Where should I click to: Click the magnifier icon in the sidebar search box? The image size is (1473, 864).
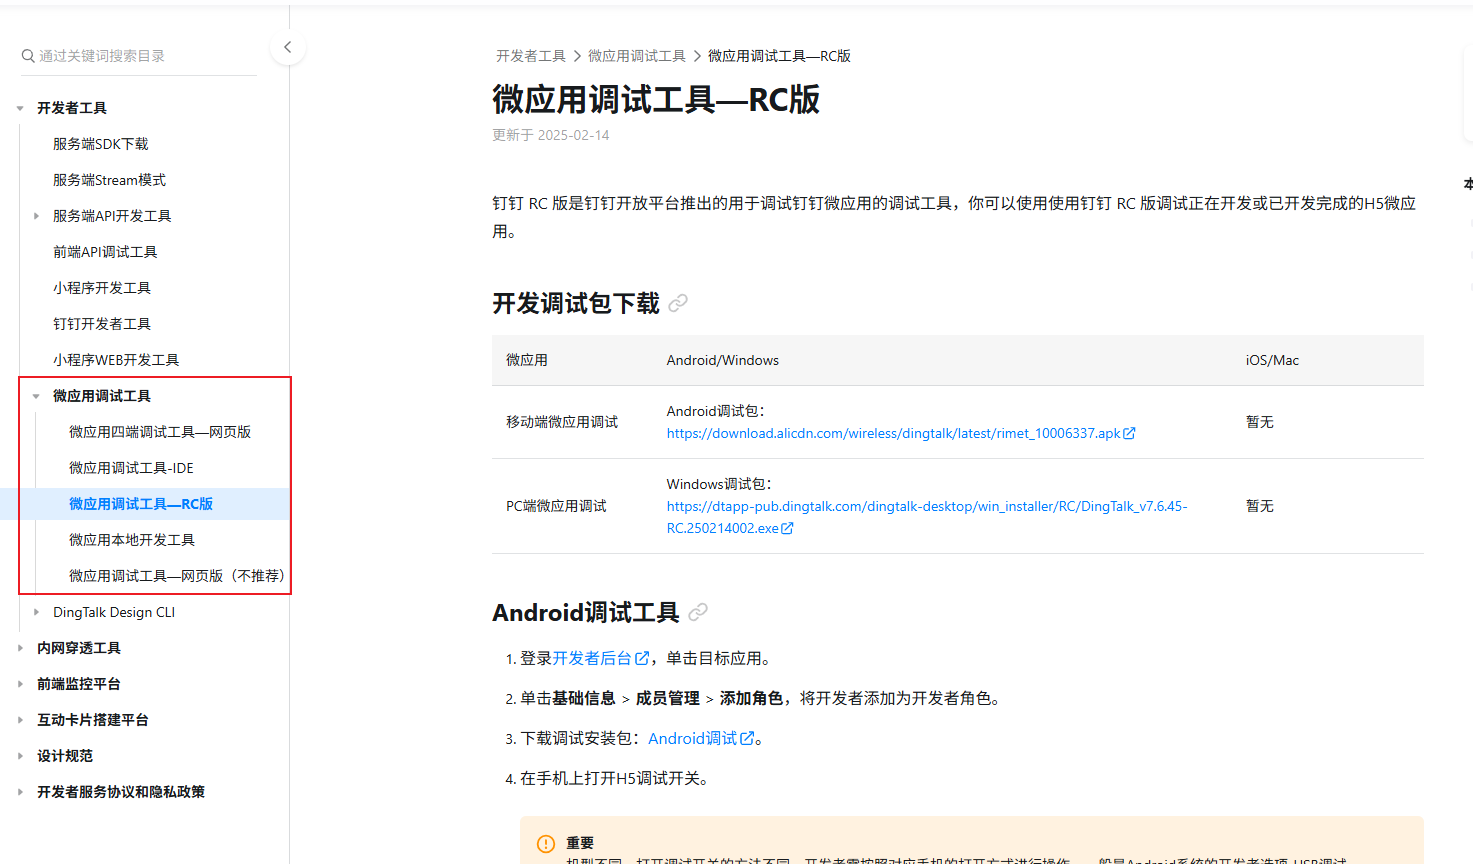click(x=27, y=55)
